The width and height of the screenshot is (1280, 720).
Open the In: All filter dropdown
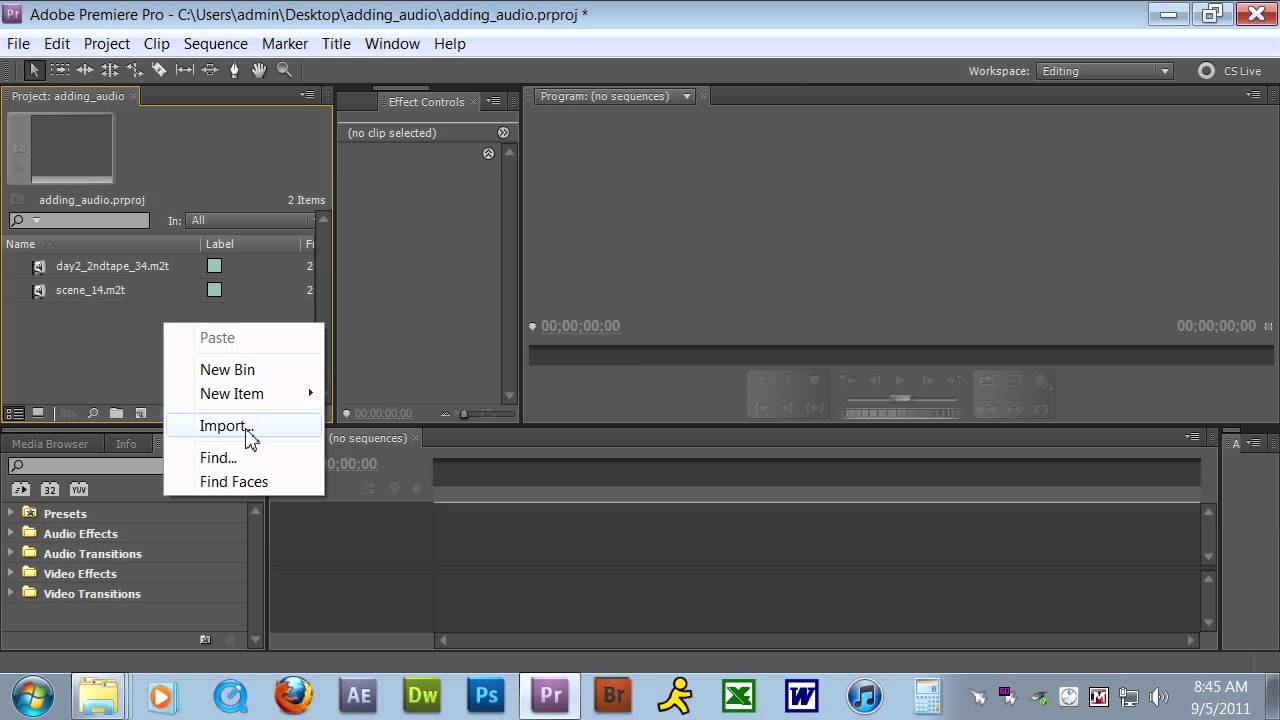coord(252,220)
